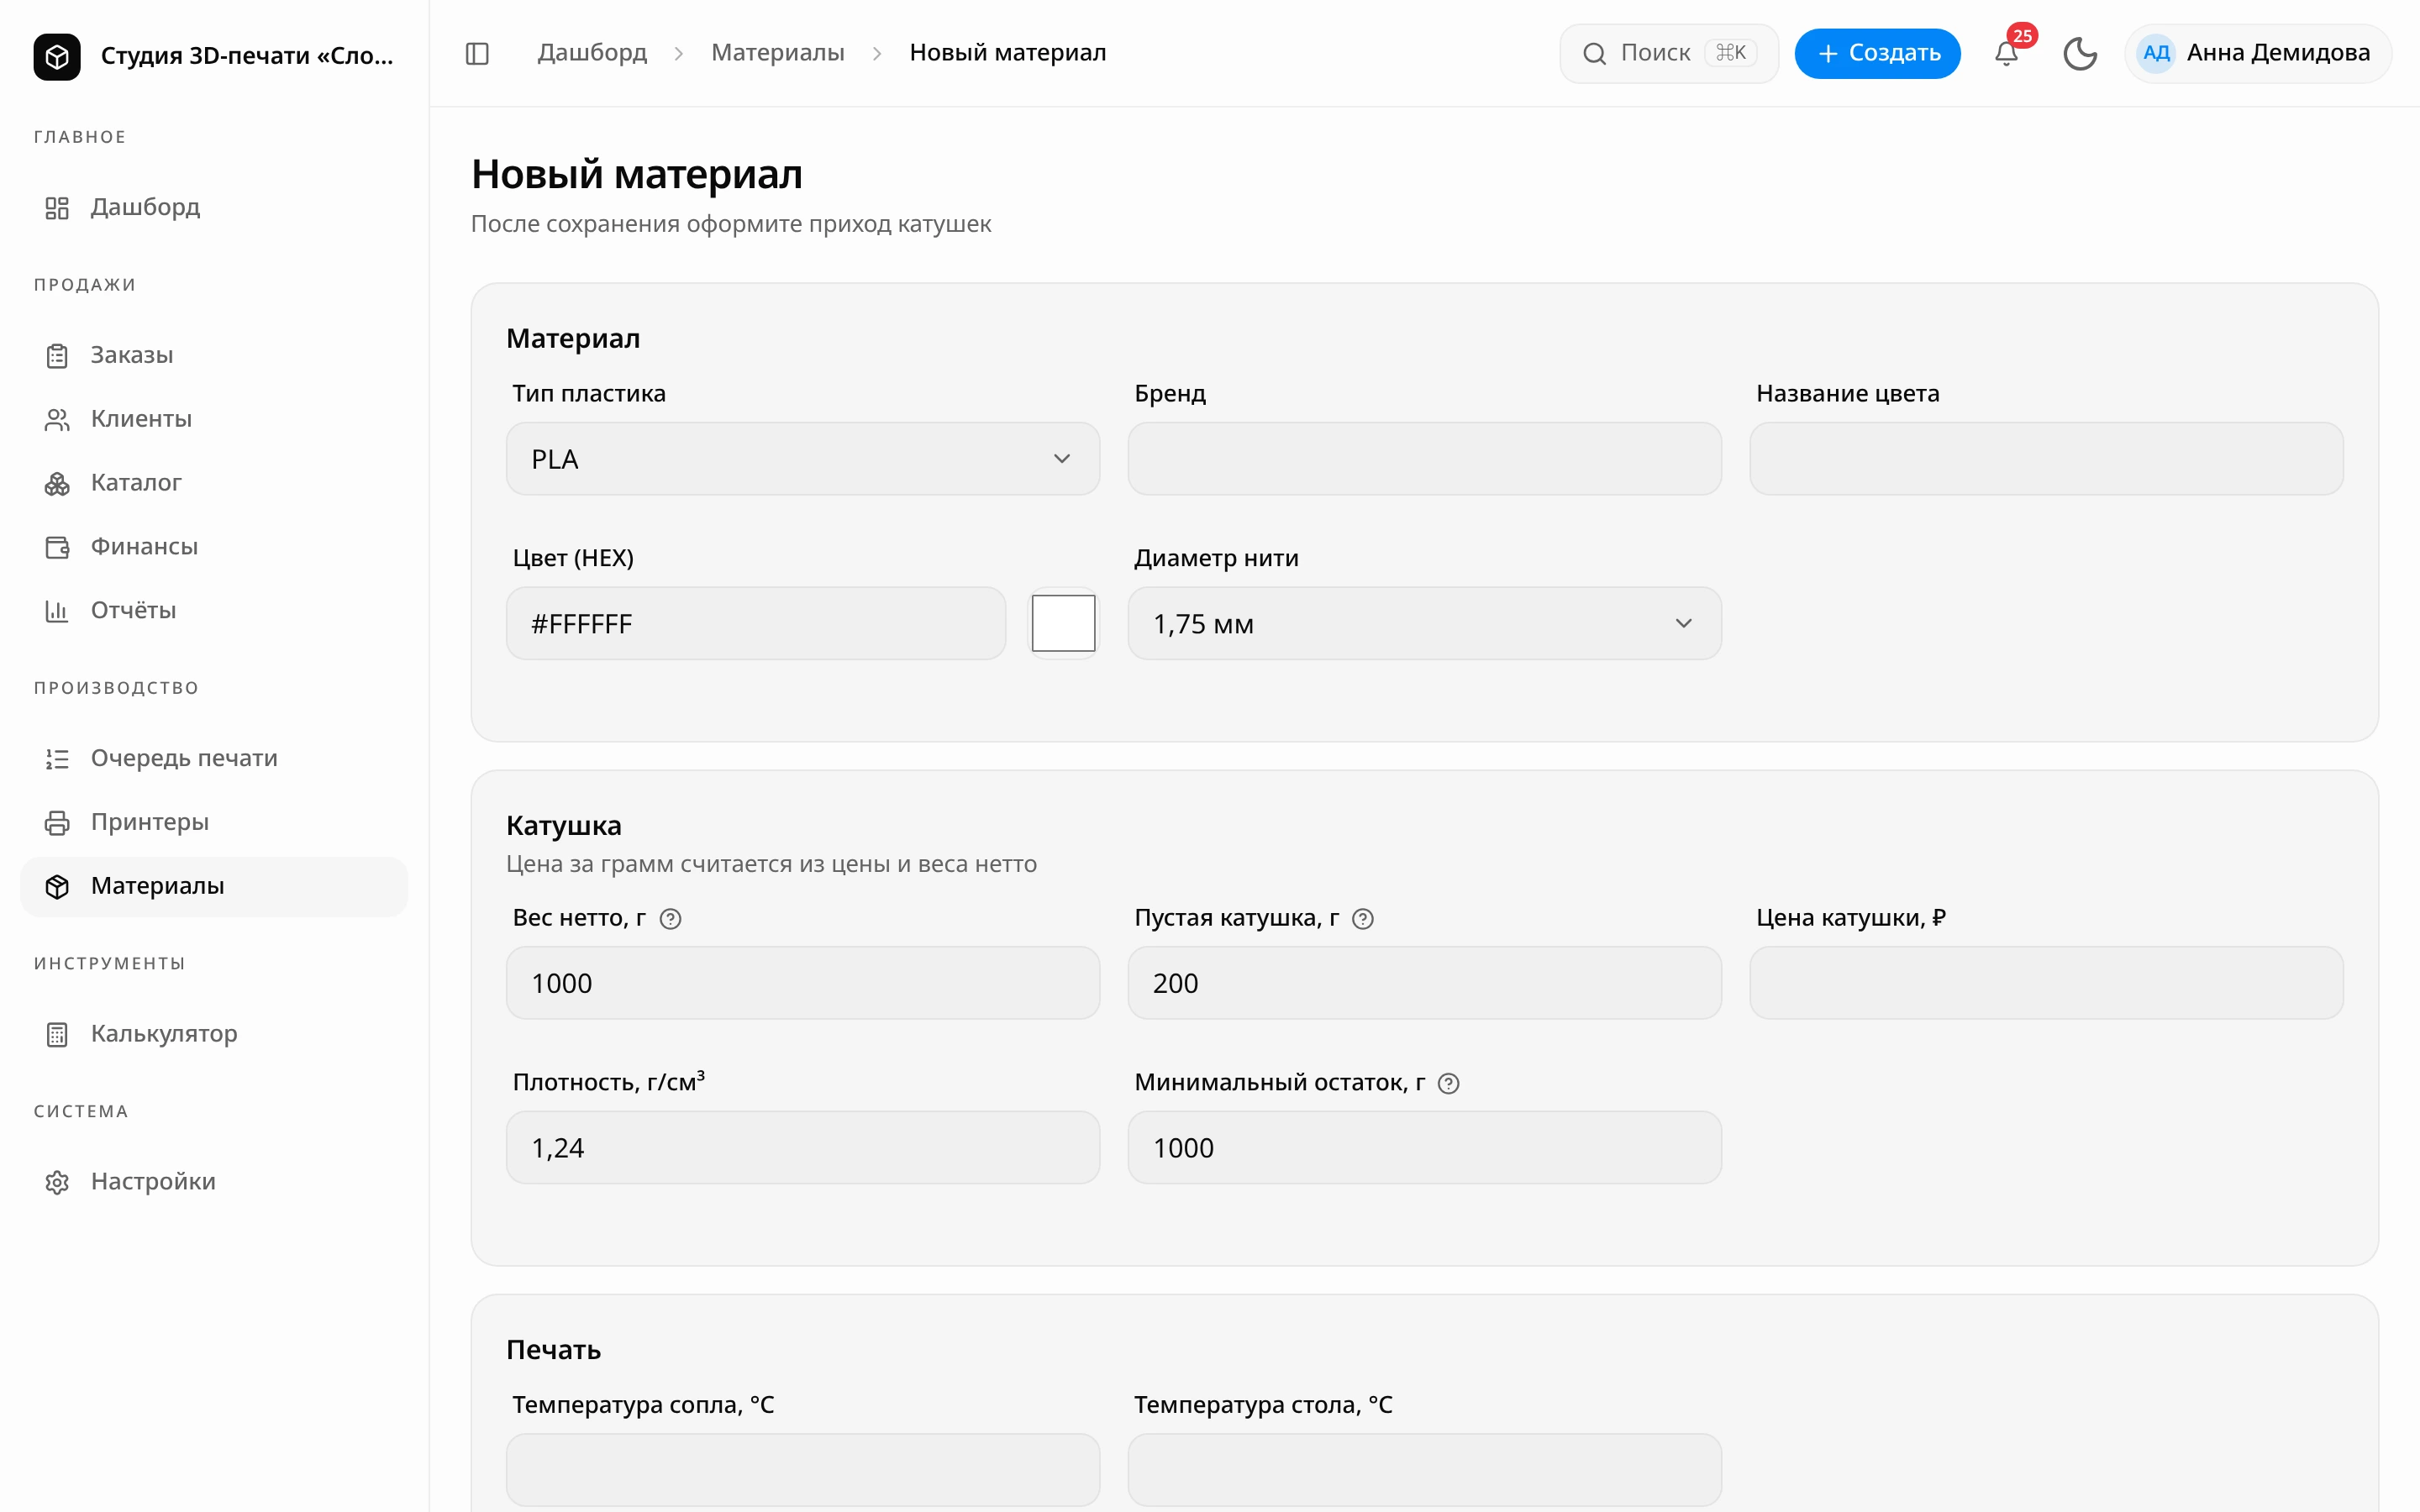
Task: Focus the Название цвета input field
Action: (2046, 459)
